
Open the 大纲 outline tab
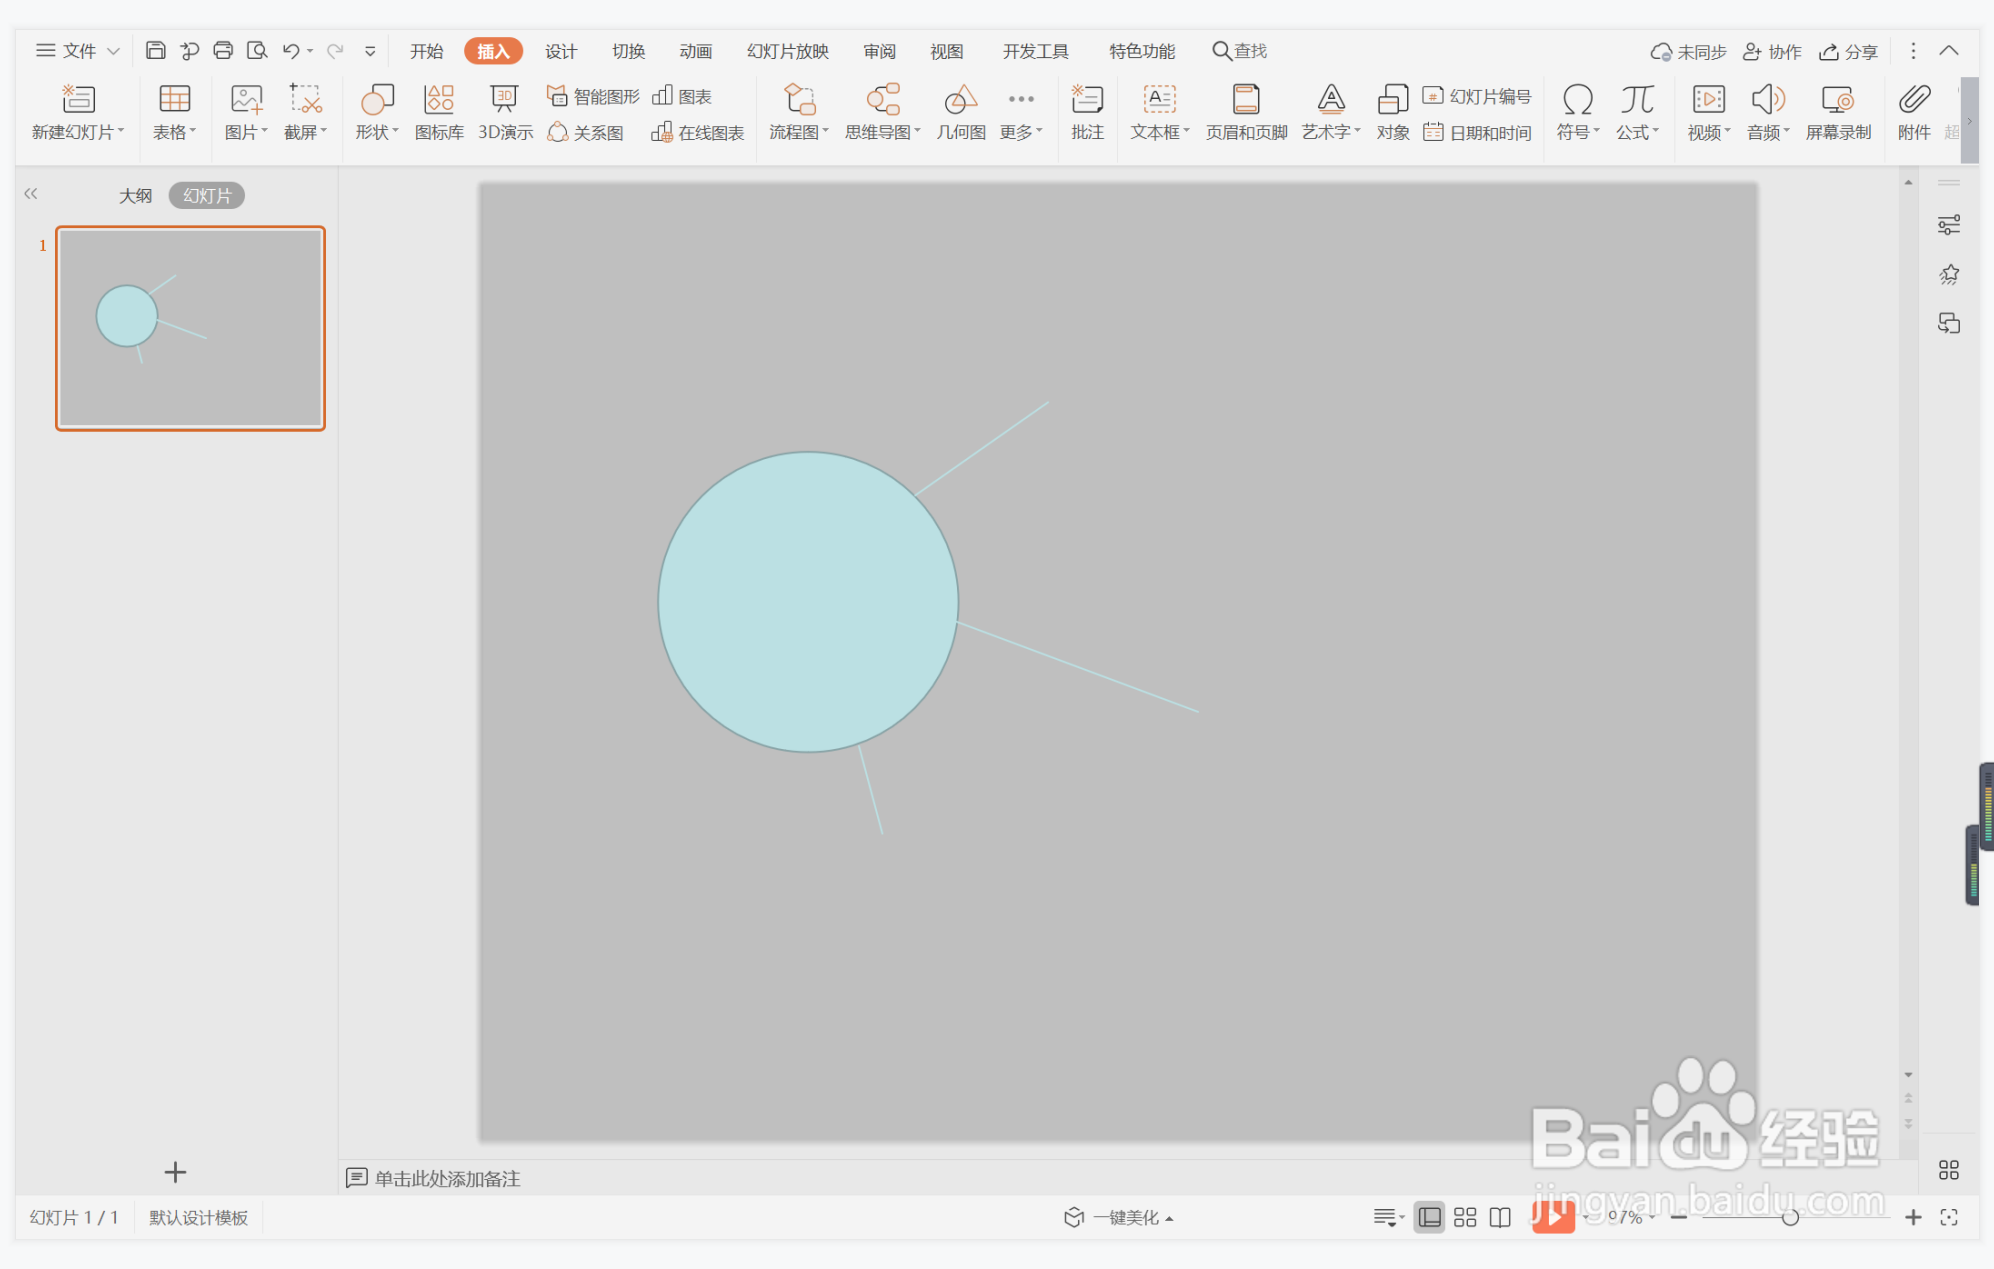[x=135, y=196]
